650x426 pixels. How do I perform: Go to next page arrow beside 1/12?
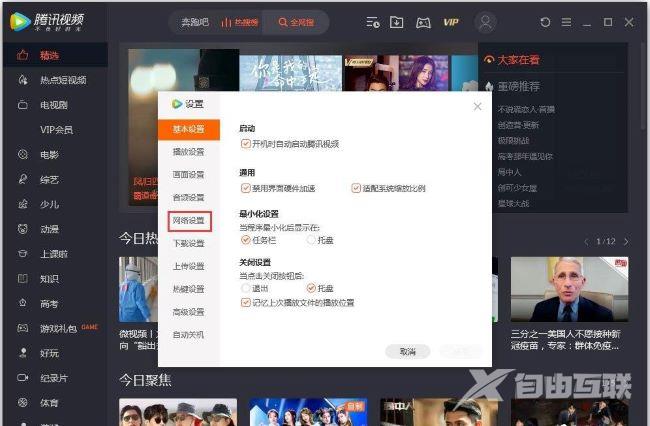point(626,242)
